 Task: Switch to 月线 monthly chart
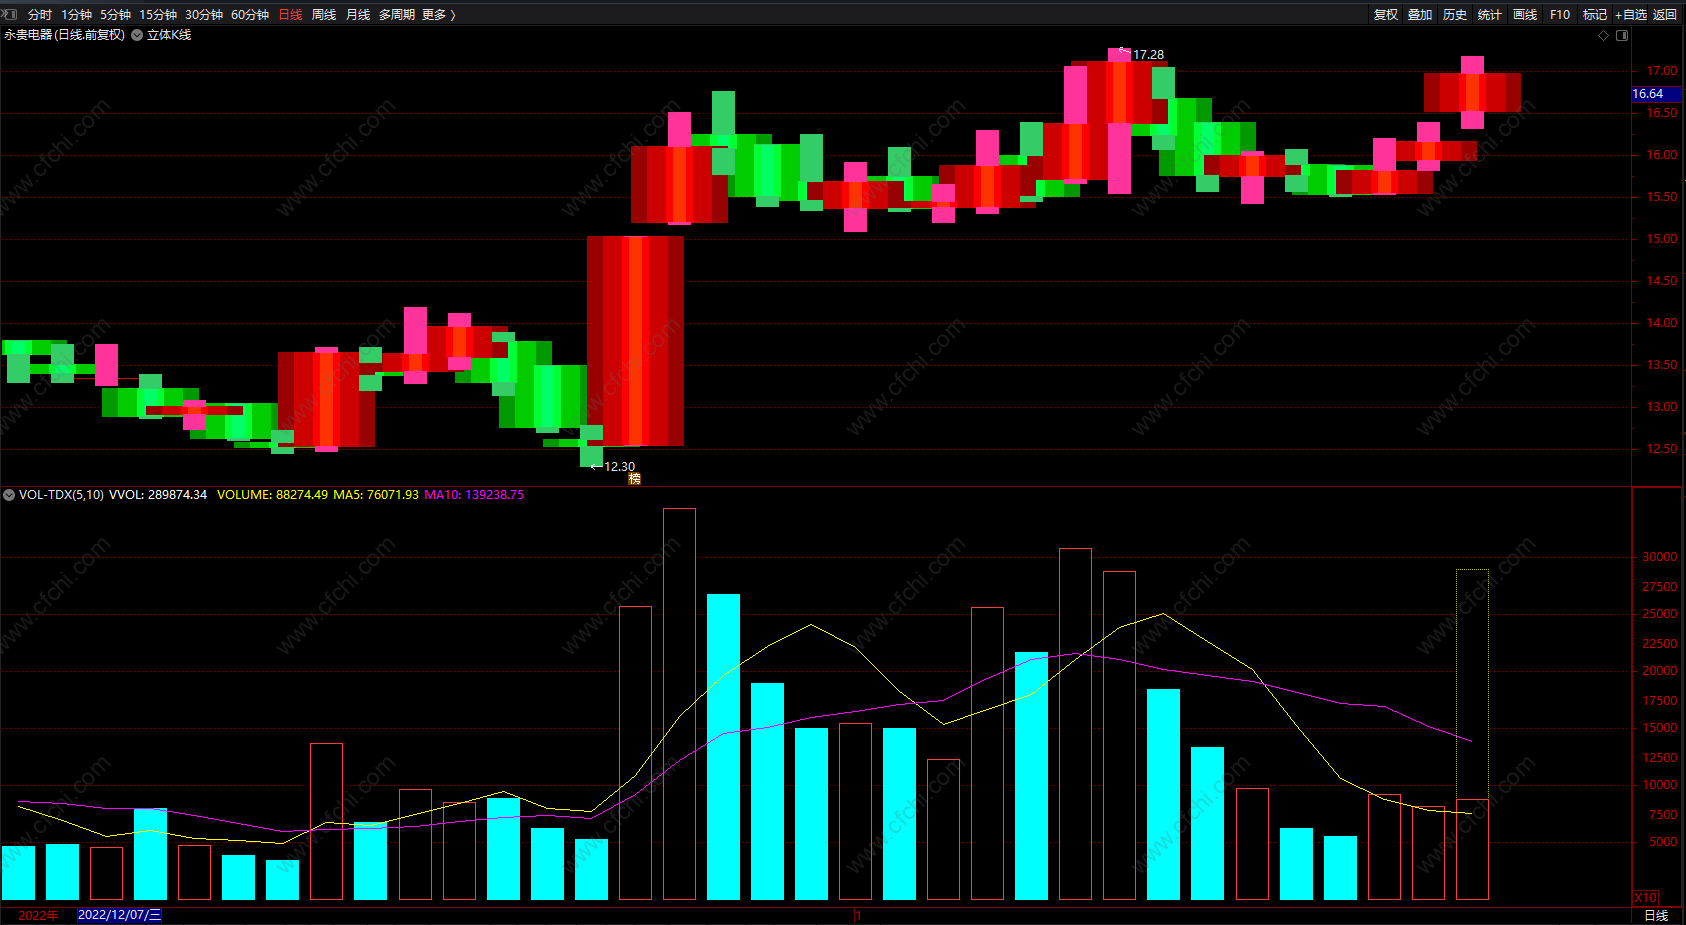(x=358, y=15)
